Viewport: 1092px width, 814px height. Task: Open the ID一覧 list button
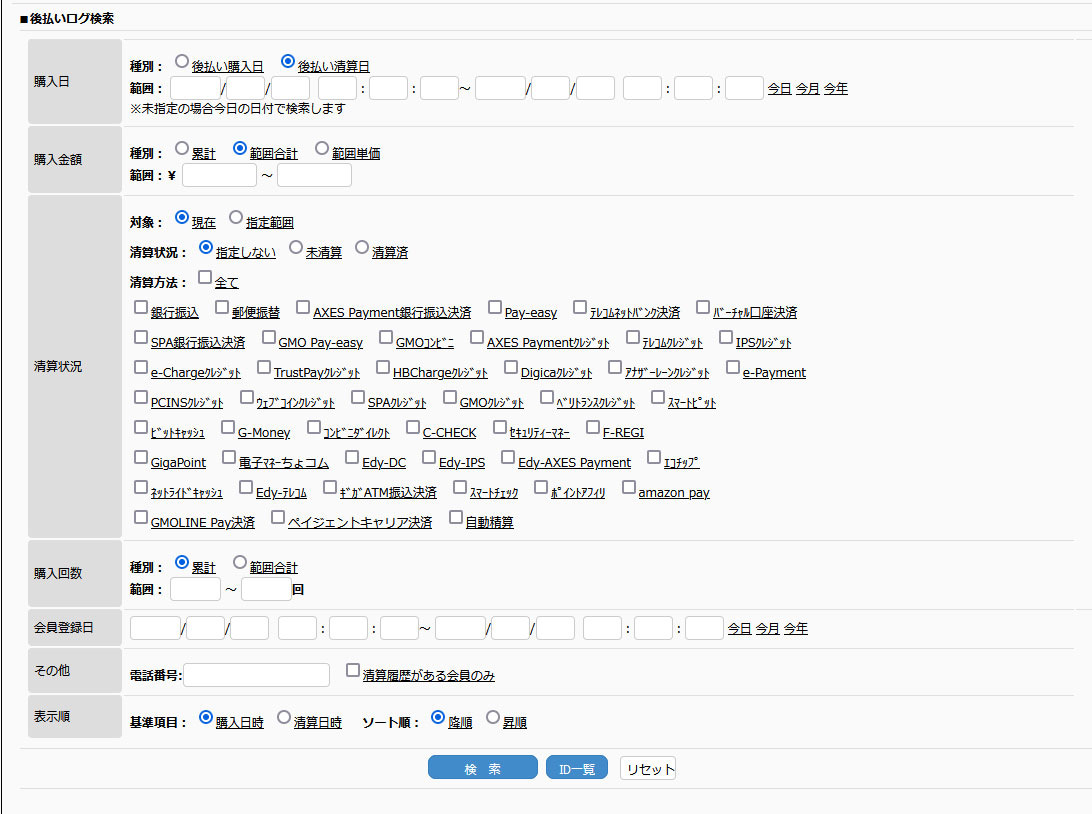577,768
